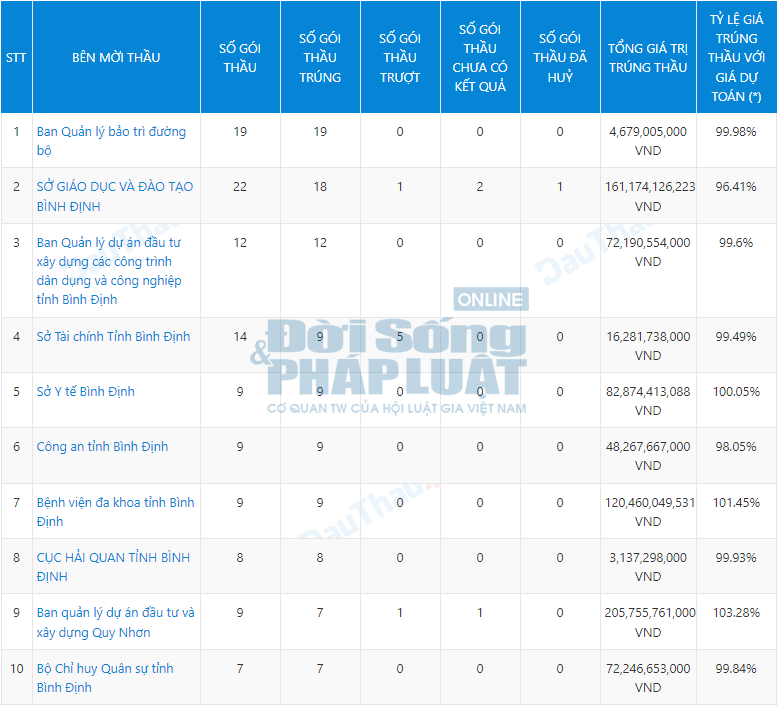Click the SỐ GÓI THẦU ĐÃ HUỶ header

[x=560, y=57]
